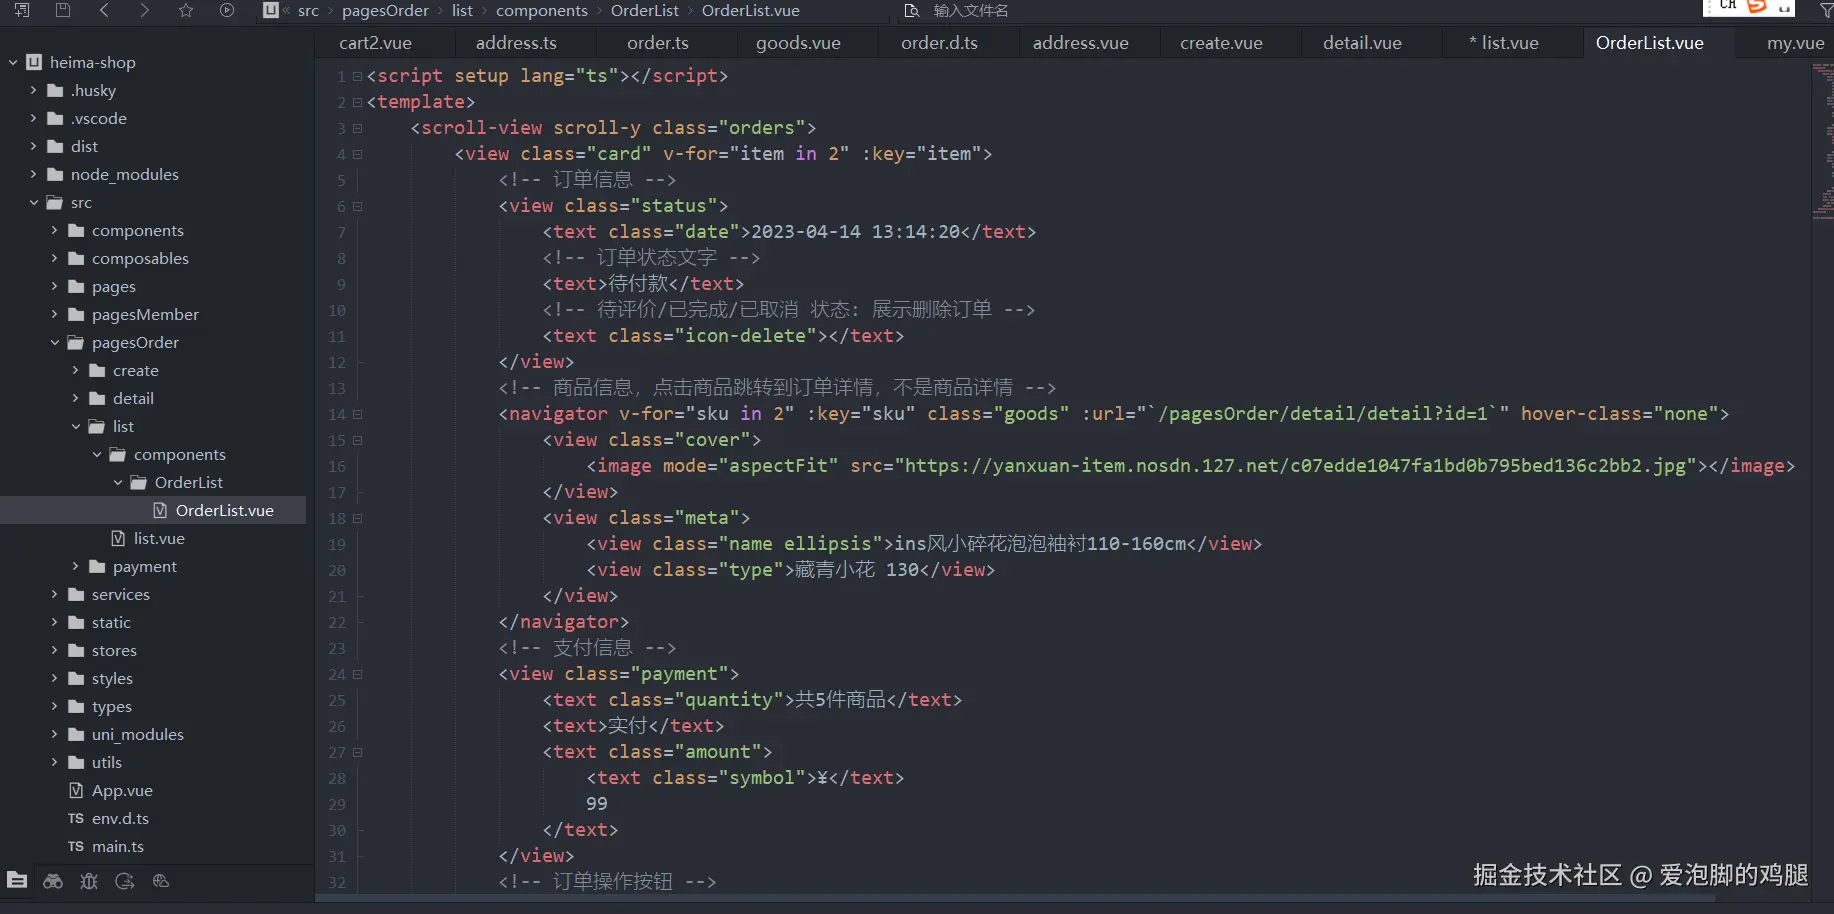Screen dimensions: 1834x914
Task: Collapse the pagesOrder folder
Action: [55, 342]
